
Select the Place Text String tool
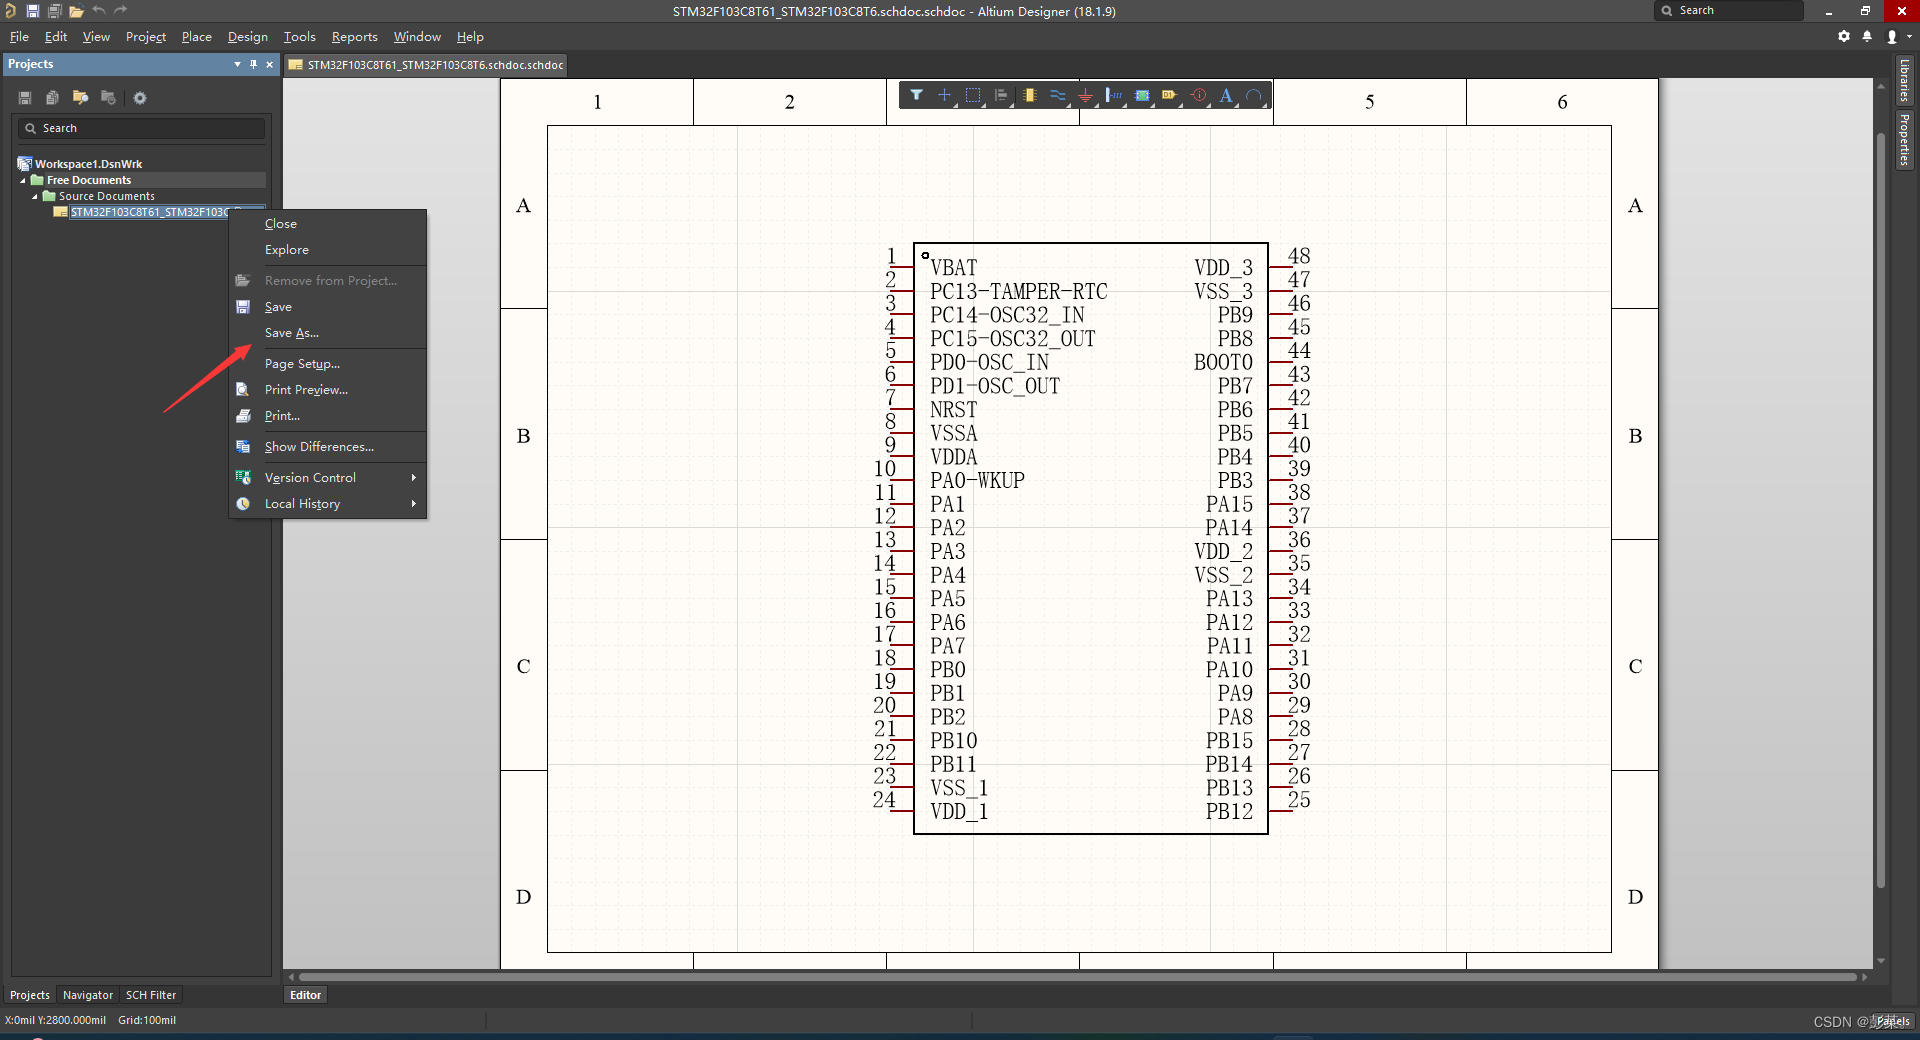pyautogui.click(x=1226, y=95)
